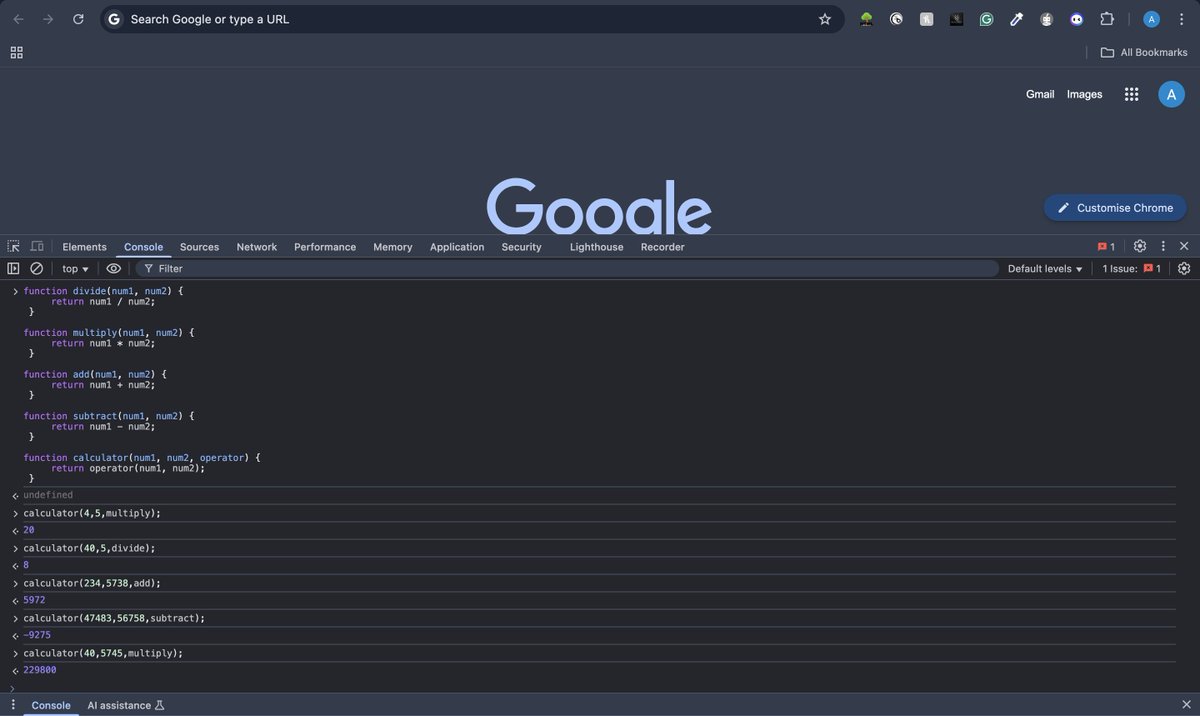Viewport: 1200px width, 716px height.
Task: Open the Lighthouse tab
Action: point(596,247)
